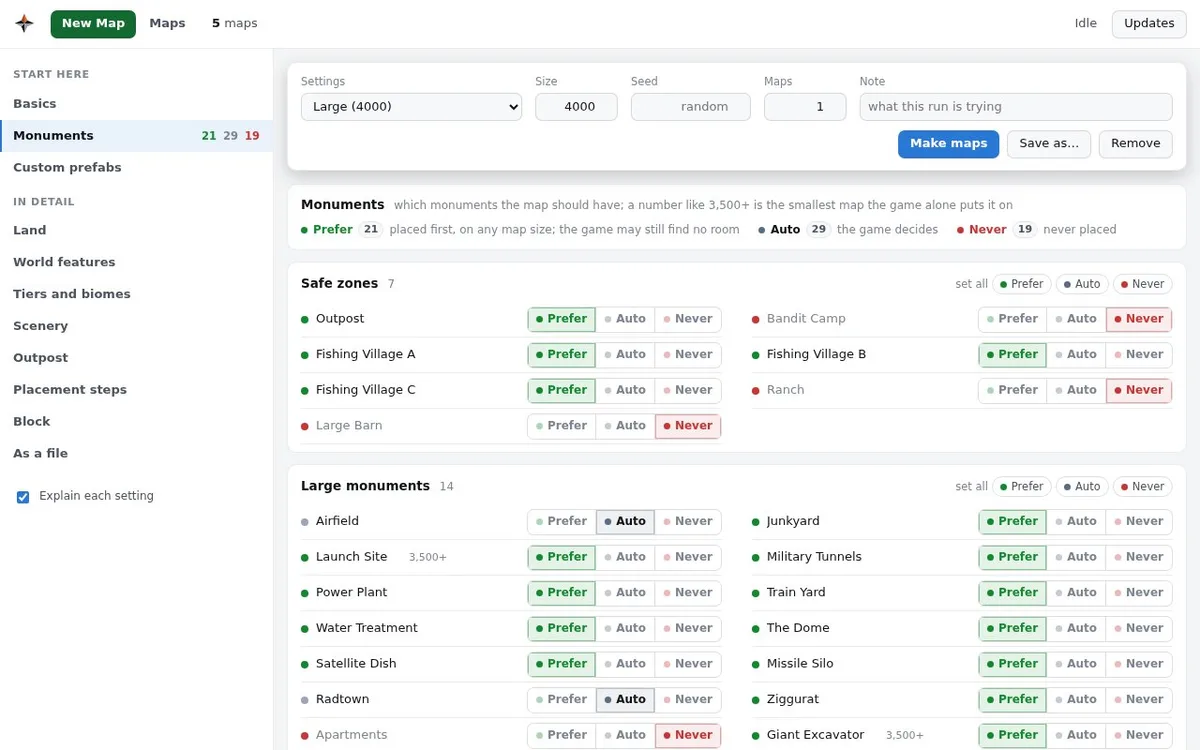Open the Maps tab in header
Screen dimensions: 1200x750
167,23
